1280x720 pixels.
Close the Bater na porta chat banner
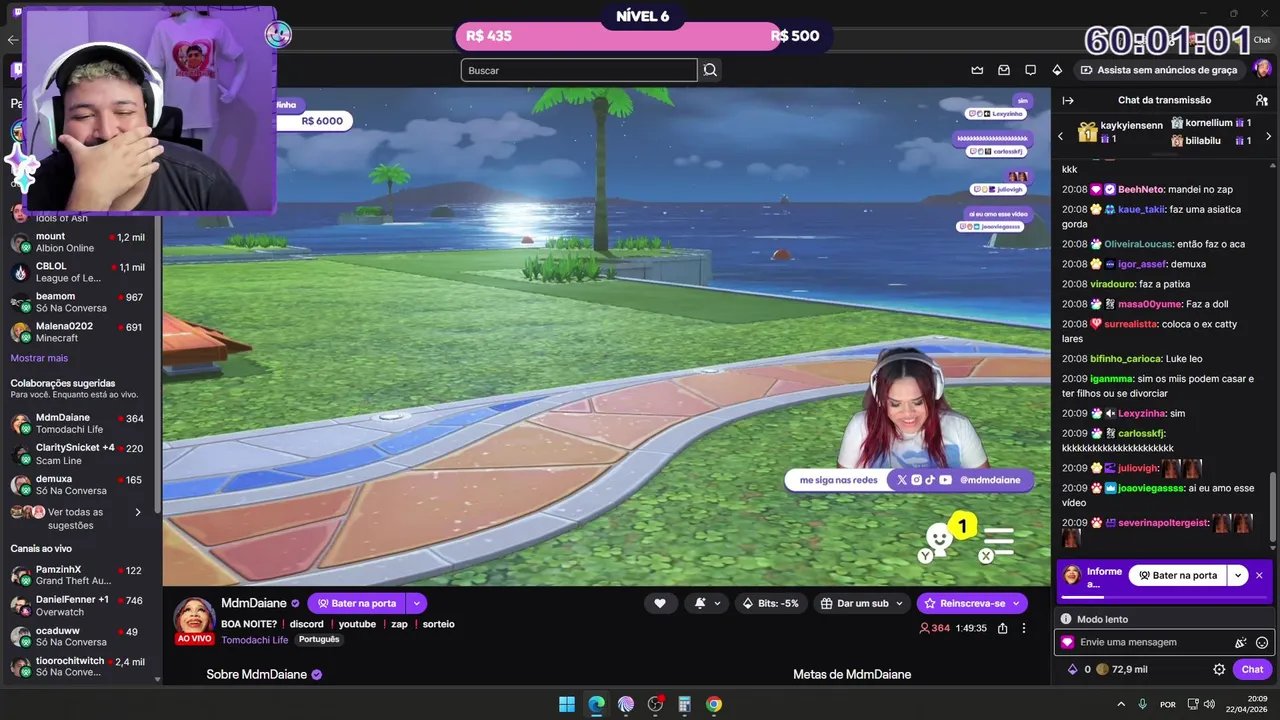1259,575
